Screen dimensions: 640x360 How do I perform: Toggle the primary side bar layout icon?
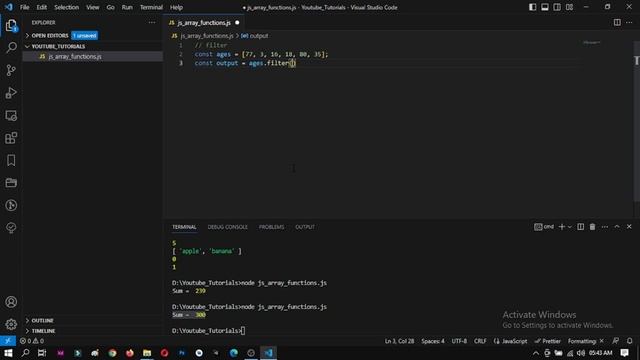tap(533, 7)
